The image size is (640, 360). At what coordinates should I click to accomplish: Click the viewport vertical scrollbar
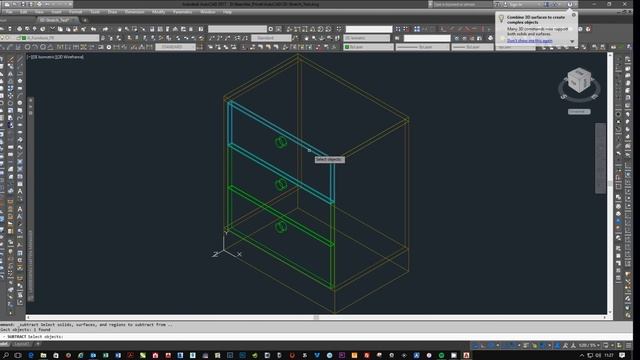[610, 184]
